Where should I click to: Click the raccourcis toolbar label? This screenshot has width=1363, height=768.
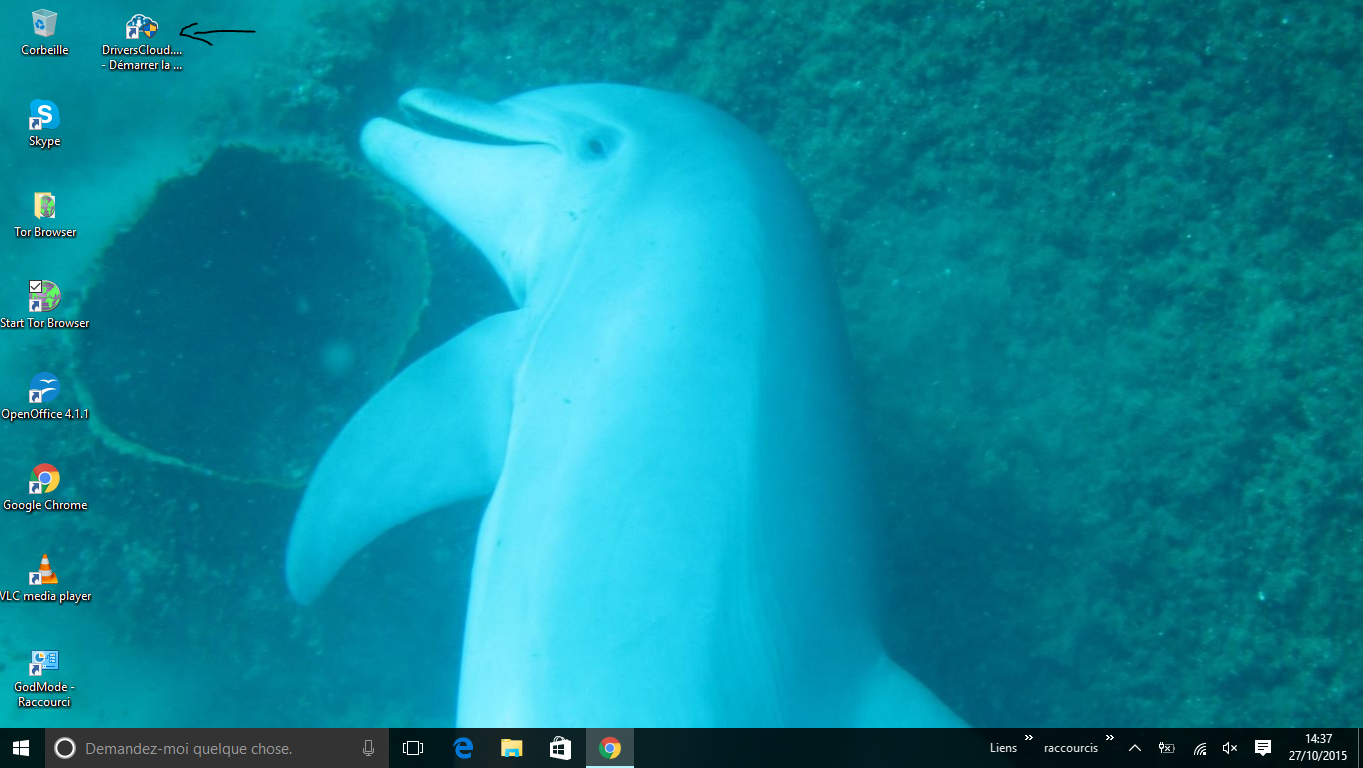coord(1071,748)
